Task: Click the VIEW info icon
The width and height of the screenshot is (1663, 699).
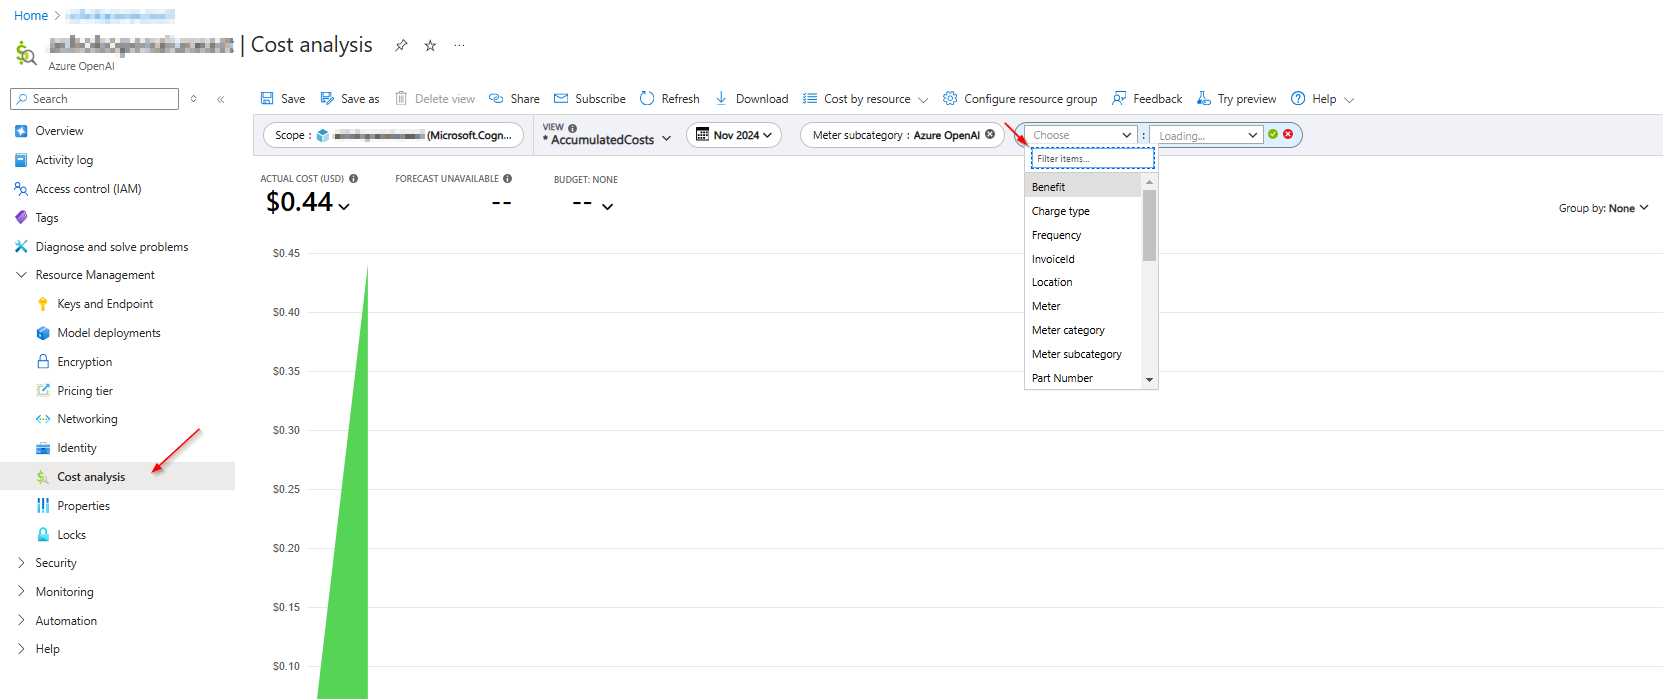Action: point(572,128)
